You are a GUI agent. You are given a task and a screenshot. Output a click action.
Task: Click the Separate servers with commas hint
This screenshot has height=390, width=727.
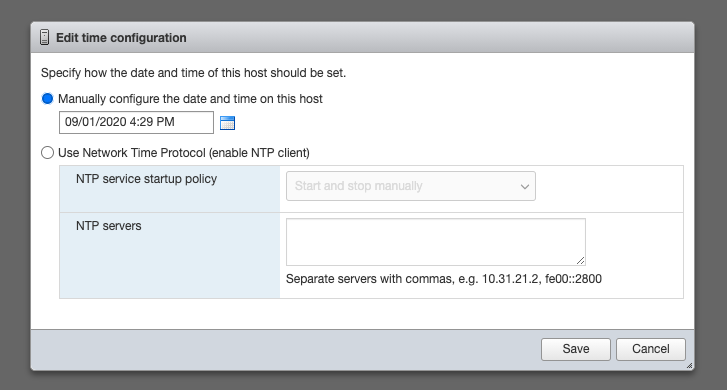click(x=444, y=279)
